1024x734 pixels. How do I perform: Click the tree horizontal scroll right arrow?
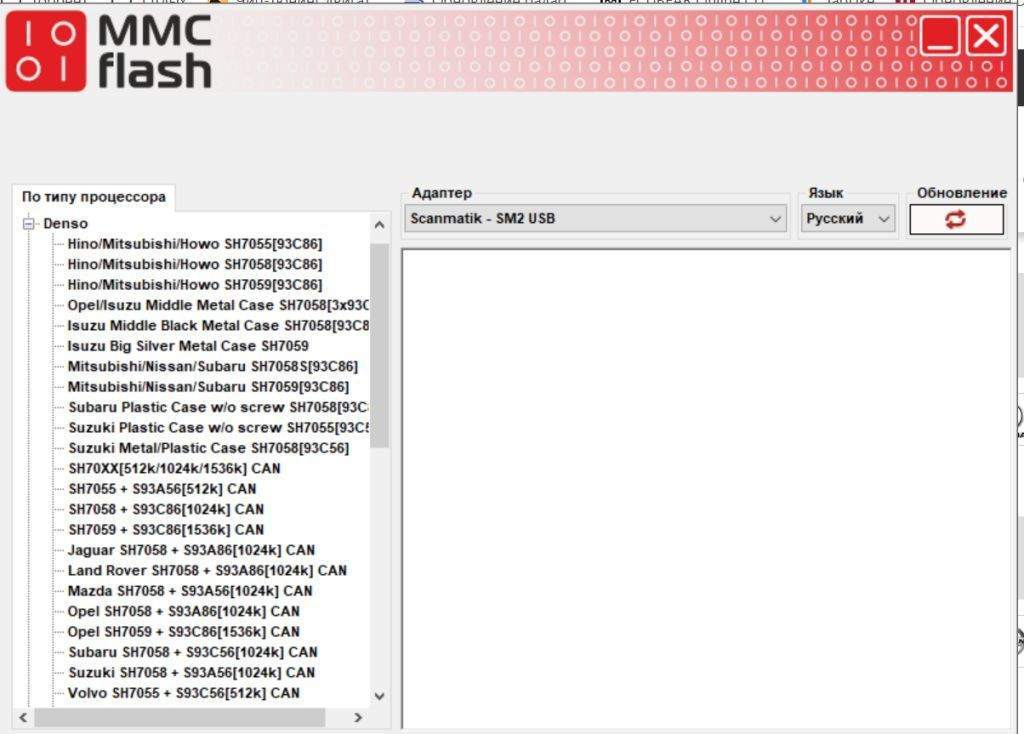click(x=358, y=718)
